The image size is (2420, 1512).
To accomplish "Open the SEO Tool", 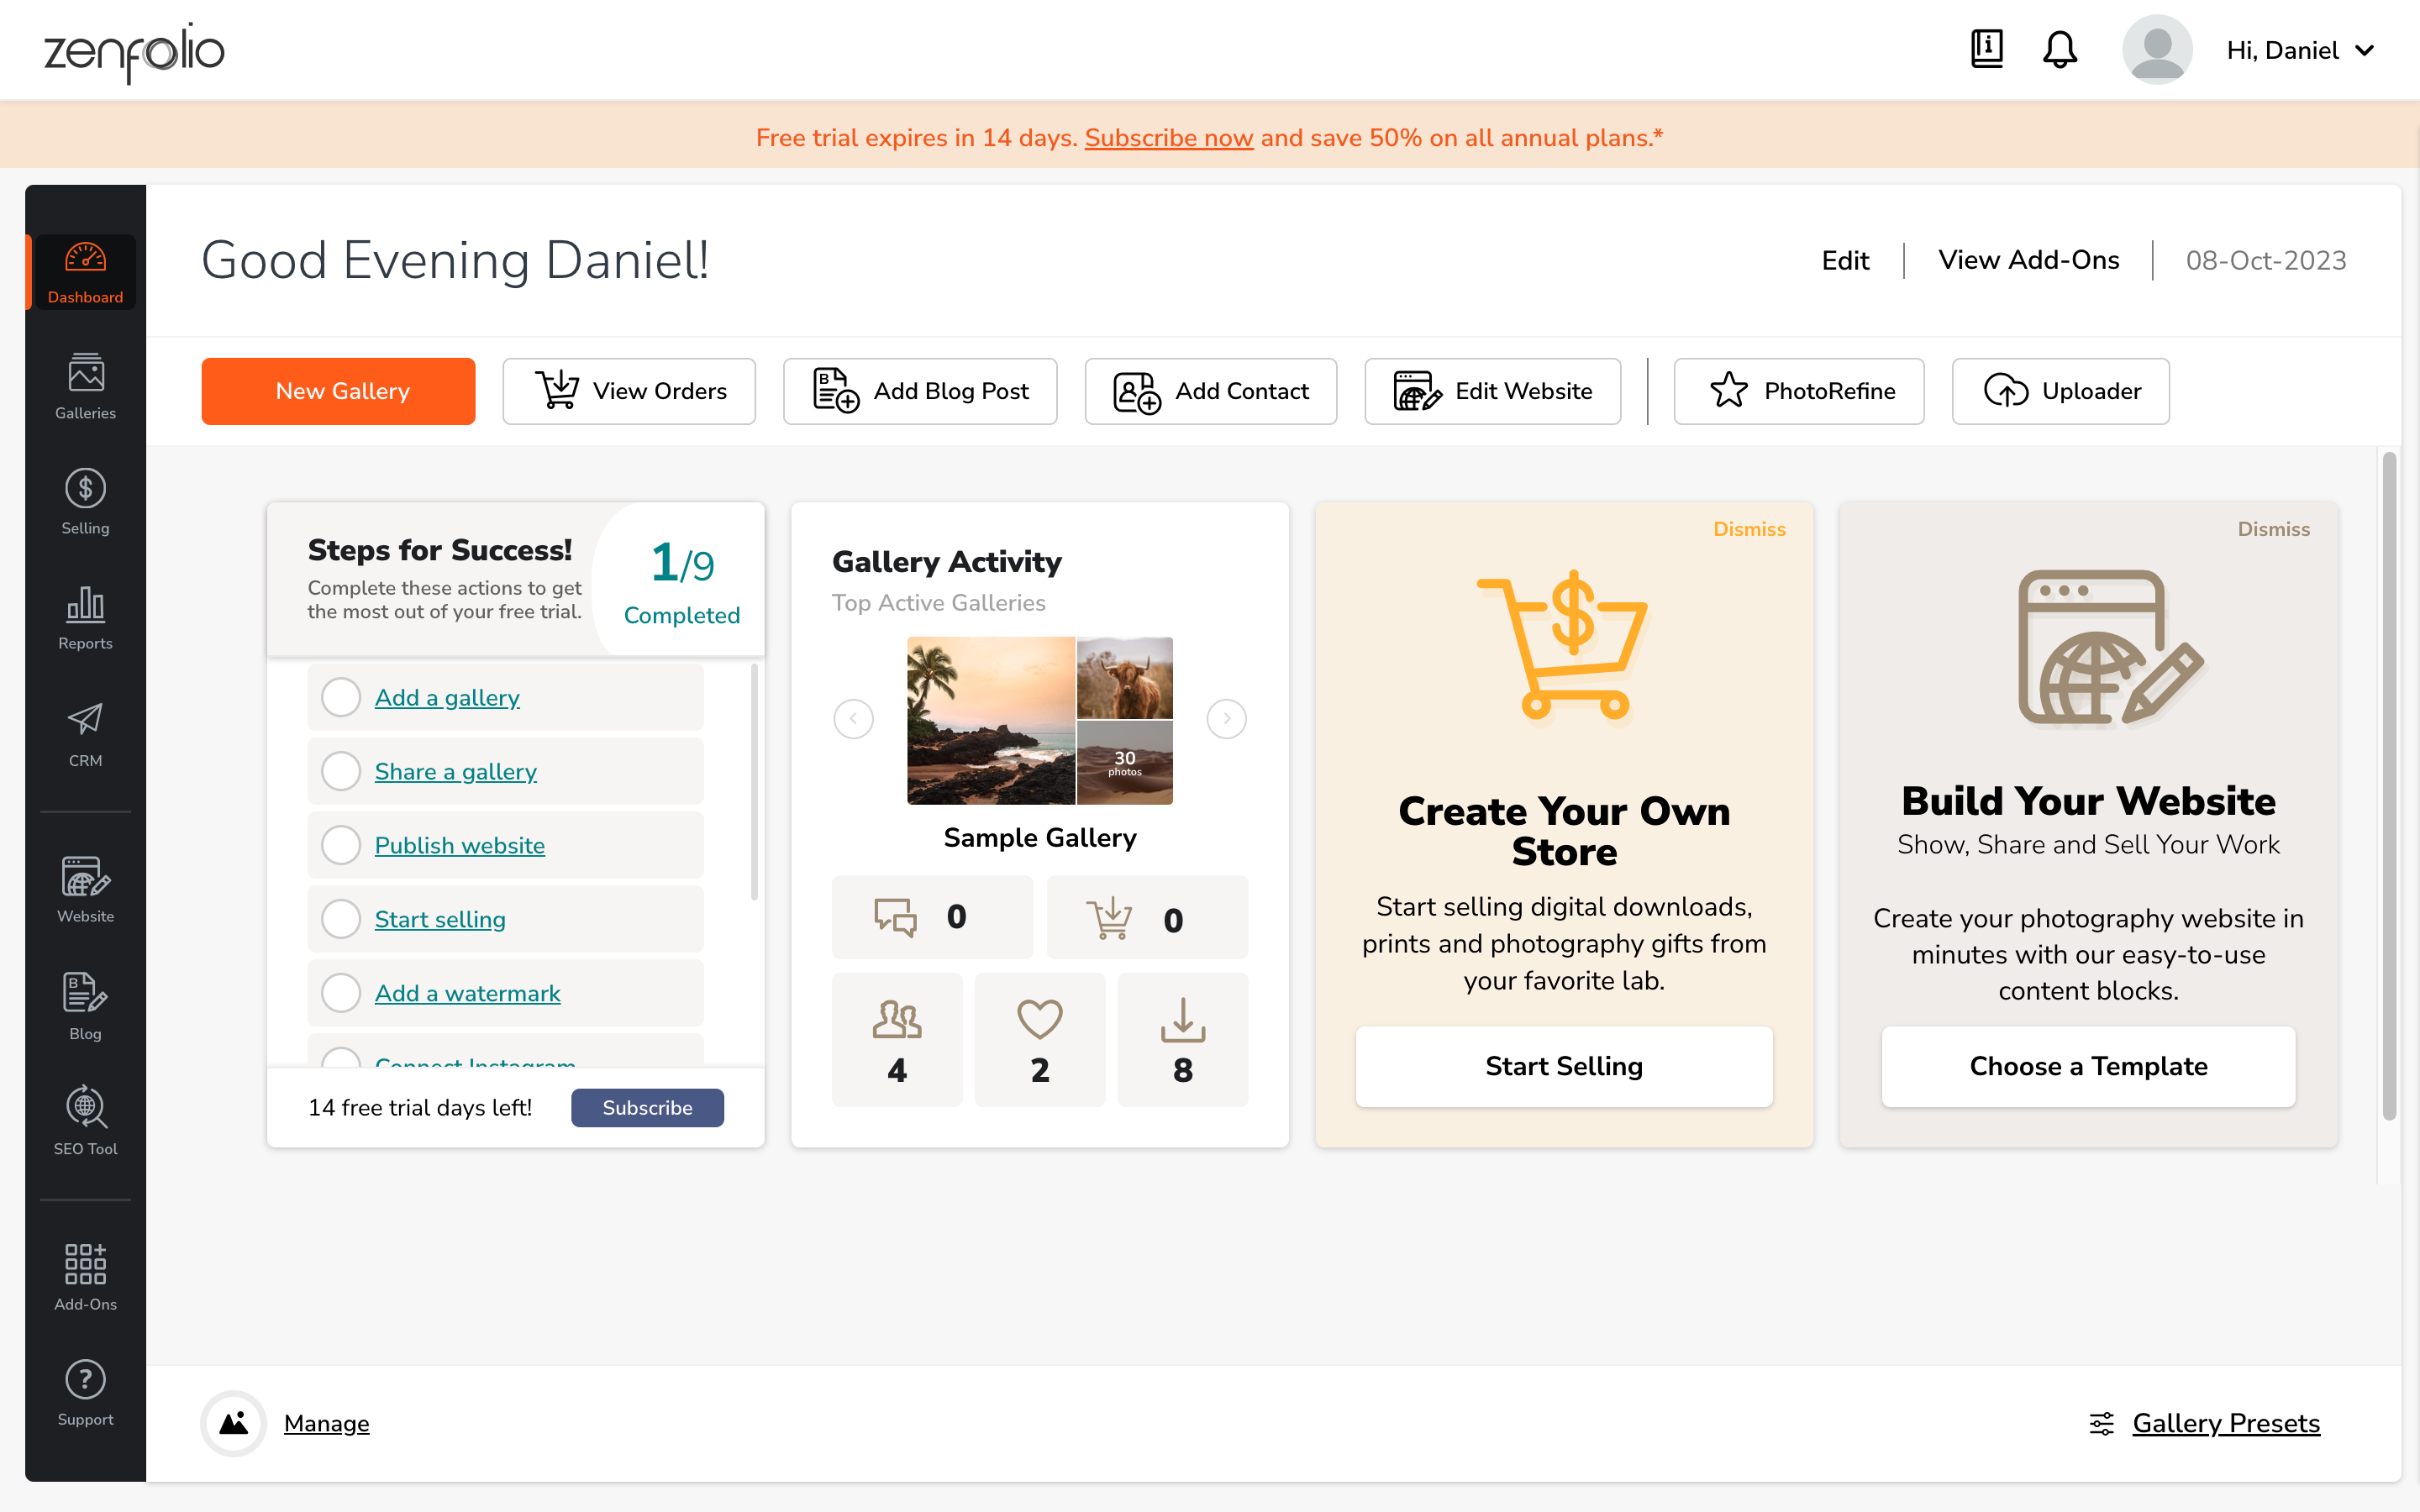I will 84,1122.
